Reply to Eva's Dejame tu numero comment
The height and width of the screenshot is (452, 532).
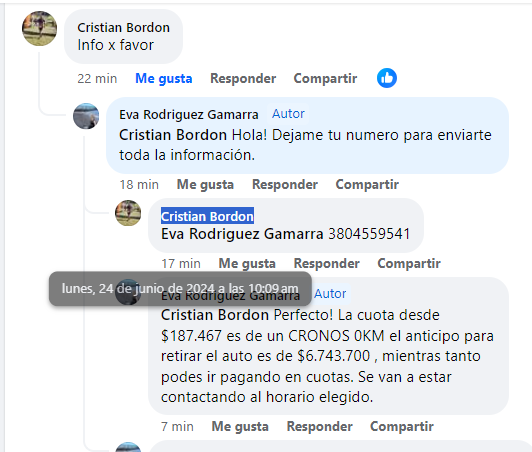coord(285,184)
